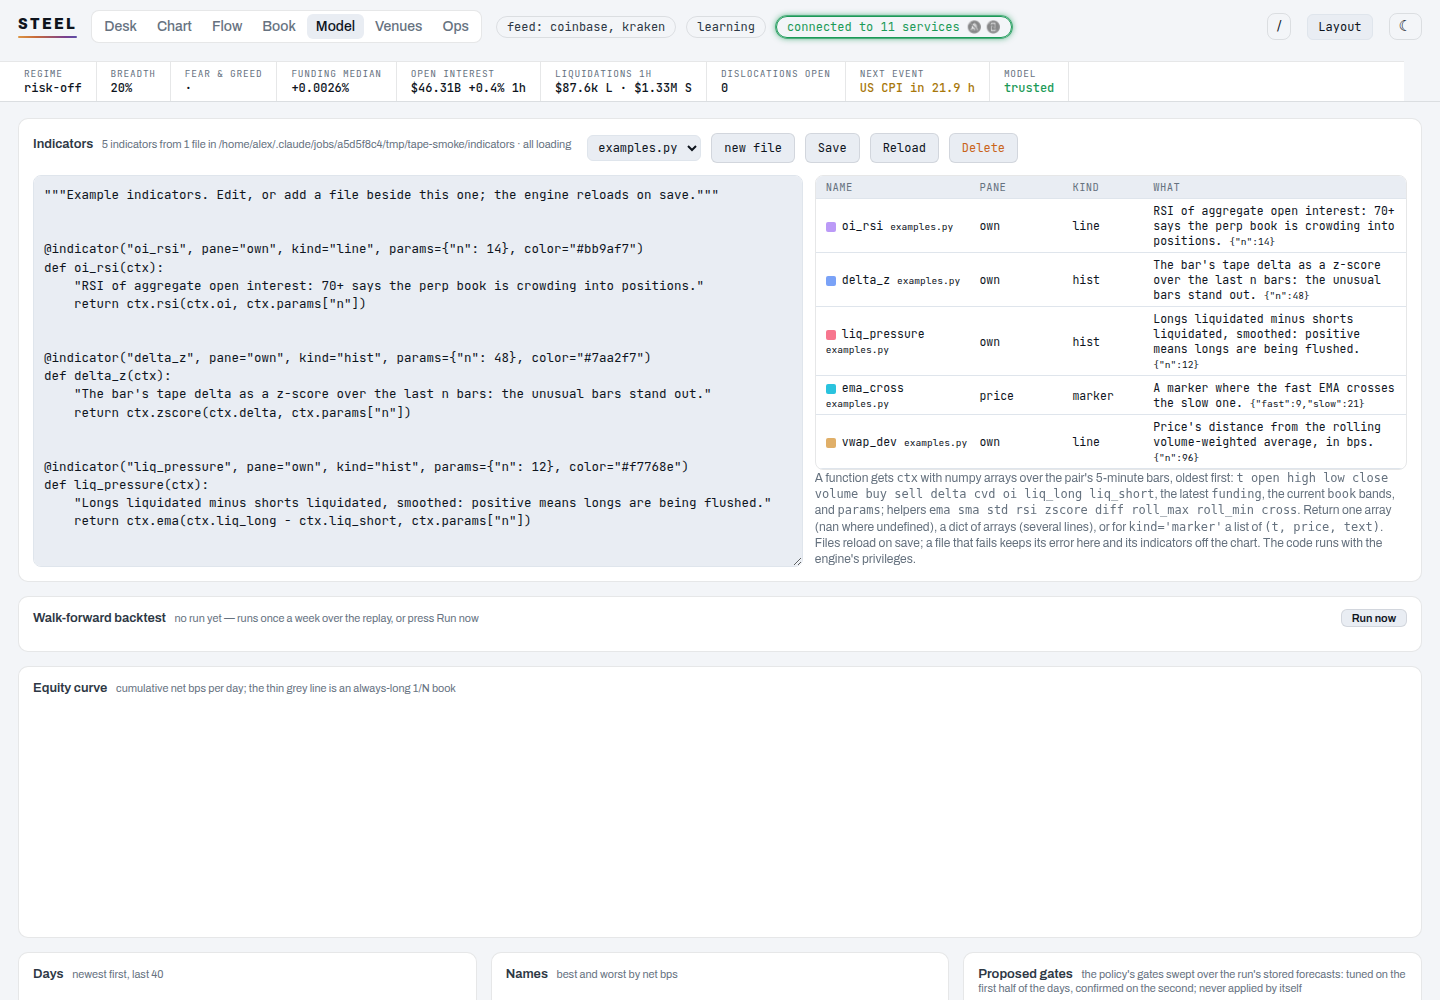Screen dimensions: 1440x1000
Task: Switch to the Chart tab
Action: [174, 26]
